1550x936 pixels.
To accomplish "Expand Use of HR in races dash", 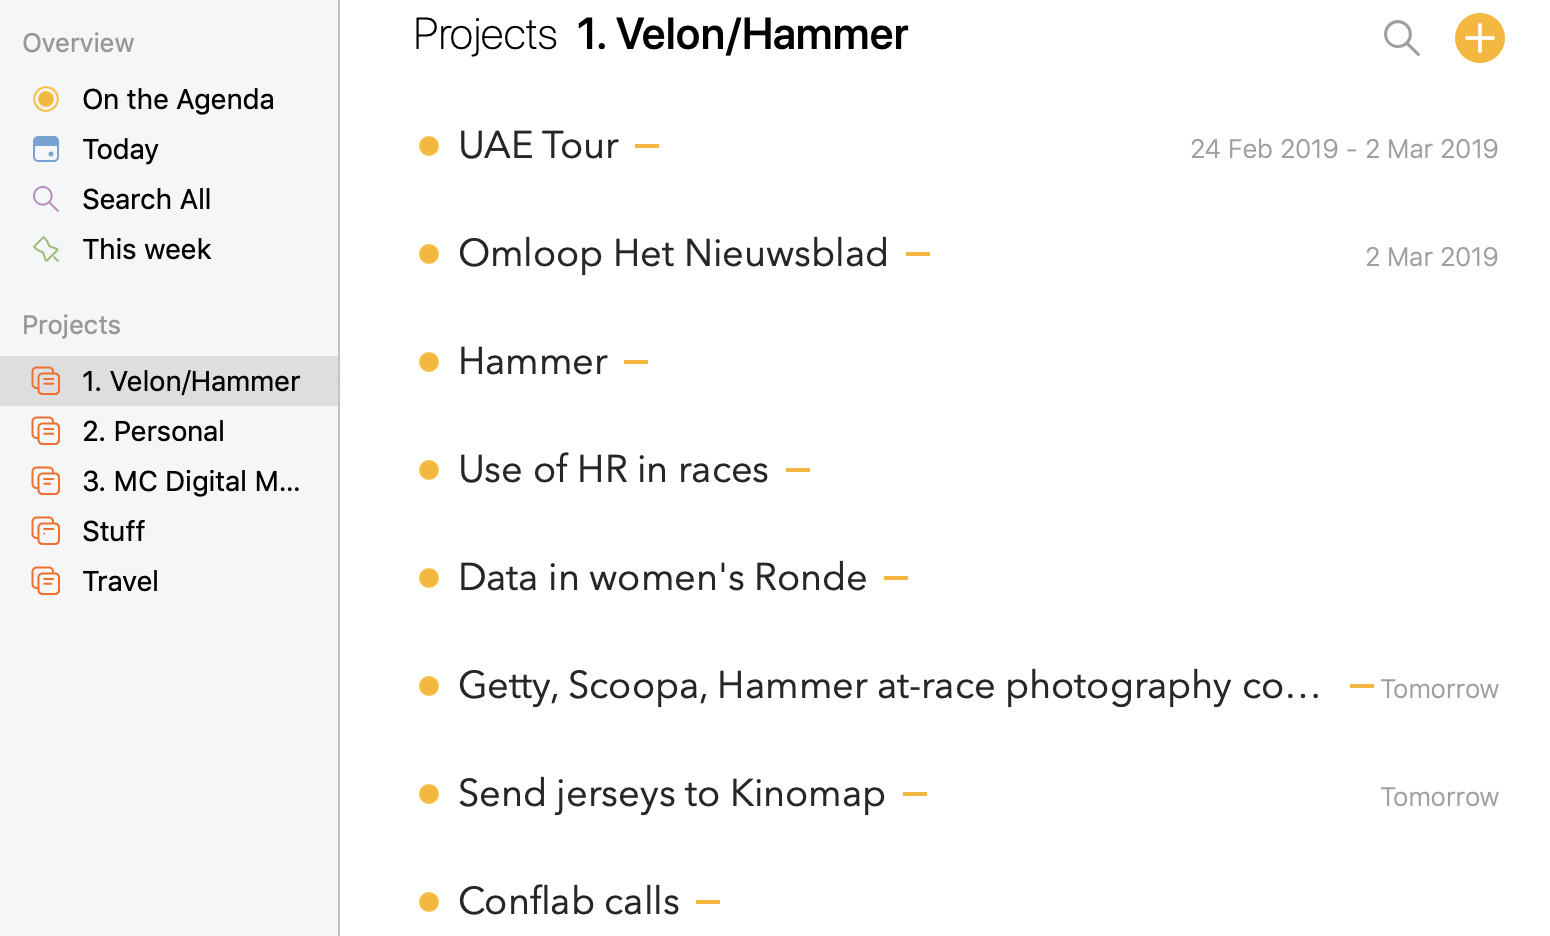I will point(798,470).
